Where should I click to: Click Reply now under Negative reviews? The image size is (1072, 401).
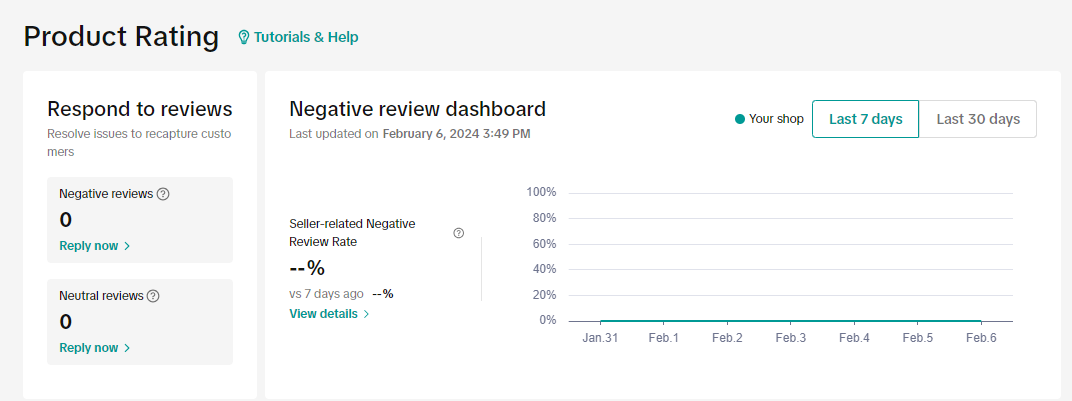point(89,246)
